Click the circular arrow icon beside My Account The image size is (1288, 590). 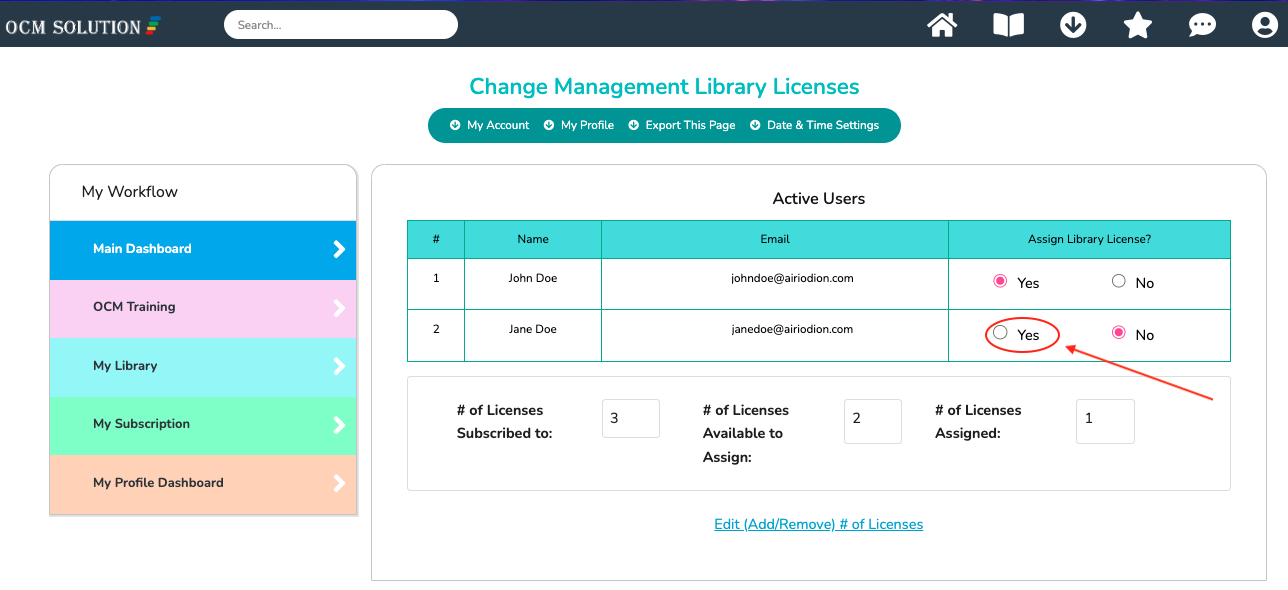[x=456, y=125]
